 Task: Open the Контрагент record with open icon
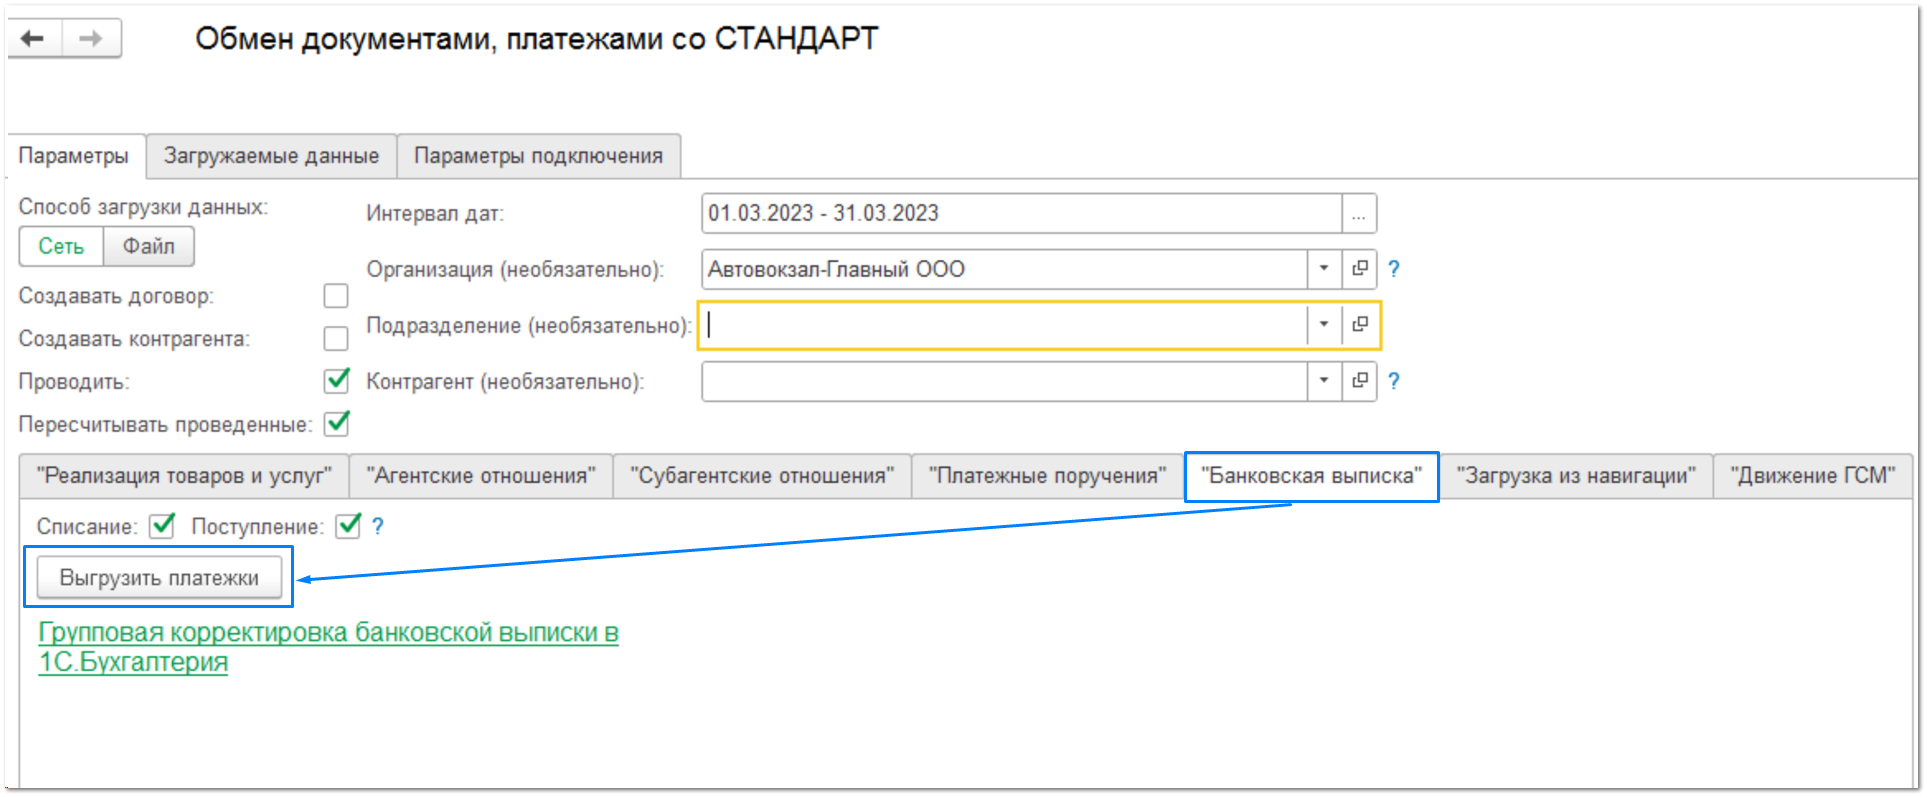[1359, 381]
